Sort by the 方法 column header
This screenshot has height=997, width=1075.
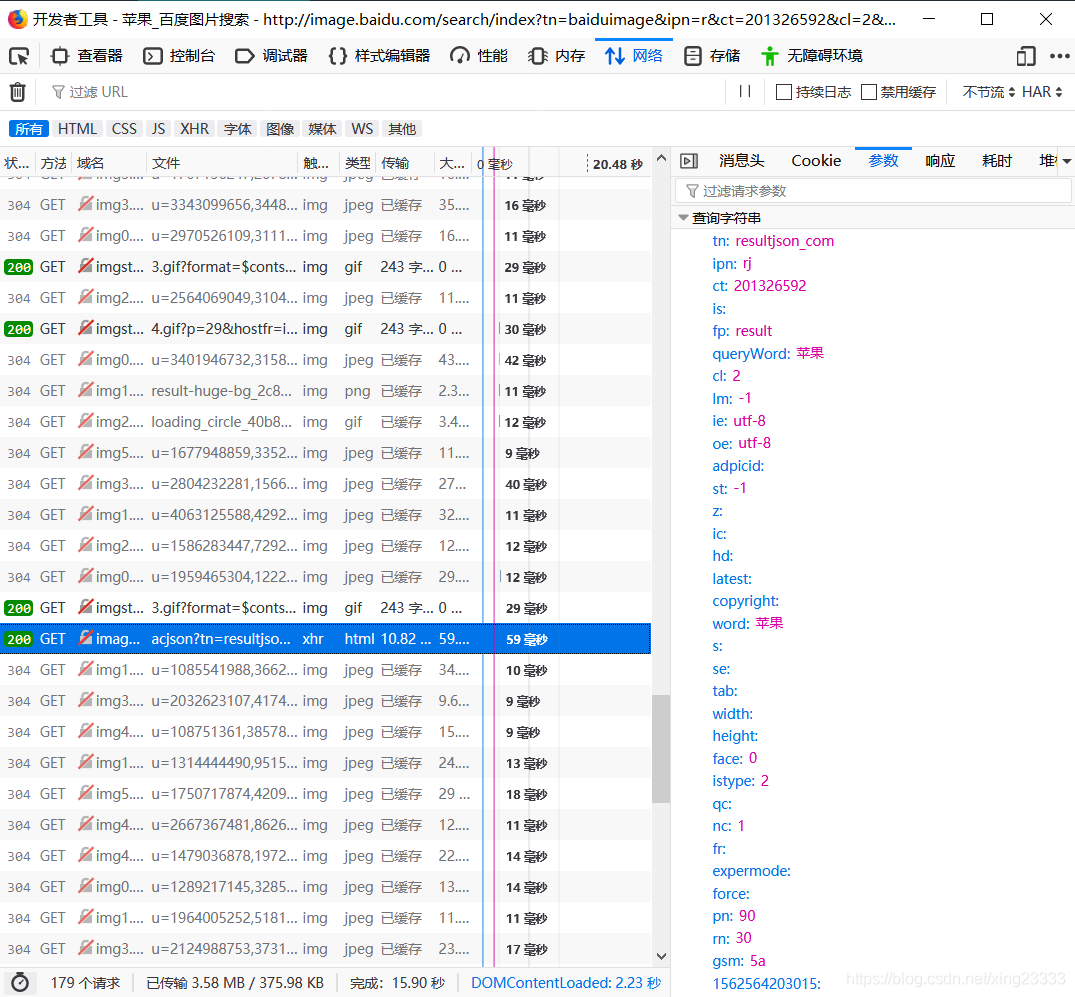53,163
